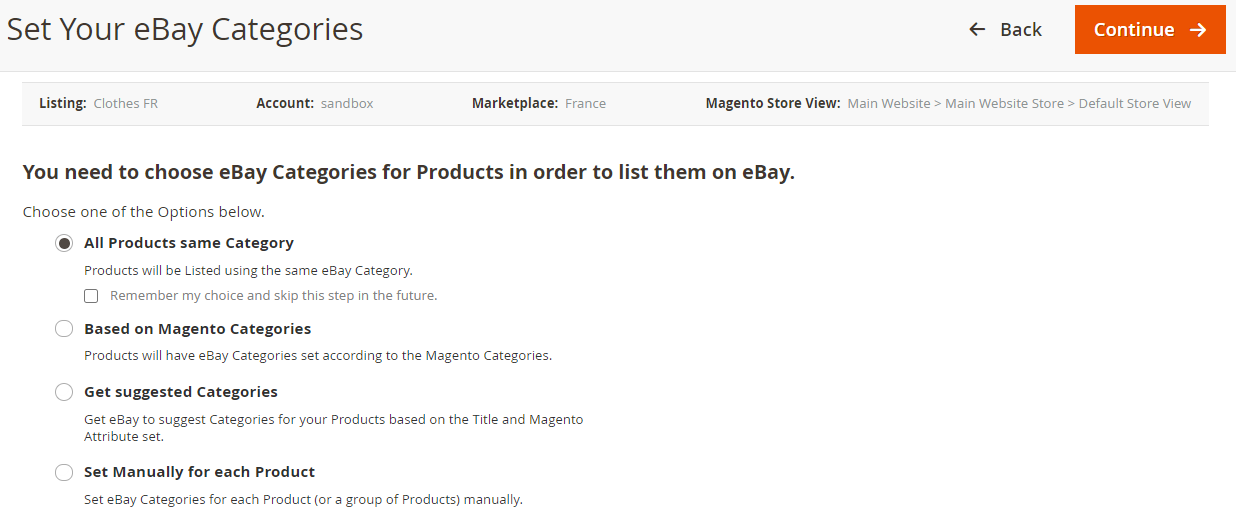Go back using the Back text
This screenshot has width=1236, height=523.
(1021, 30)
